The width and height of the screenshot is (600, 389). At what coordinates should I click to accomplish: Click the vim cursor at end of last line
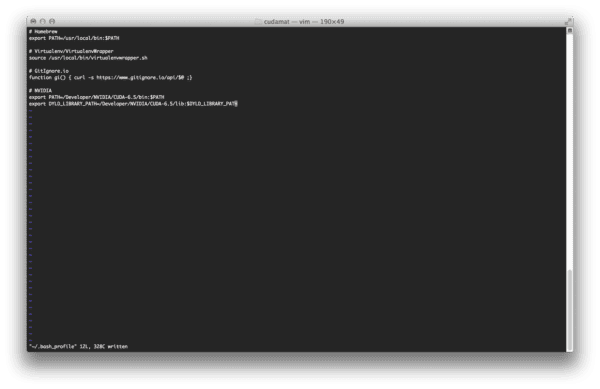click(x=236, y=104)
